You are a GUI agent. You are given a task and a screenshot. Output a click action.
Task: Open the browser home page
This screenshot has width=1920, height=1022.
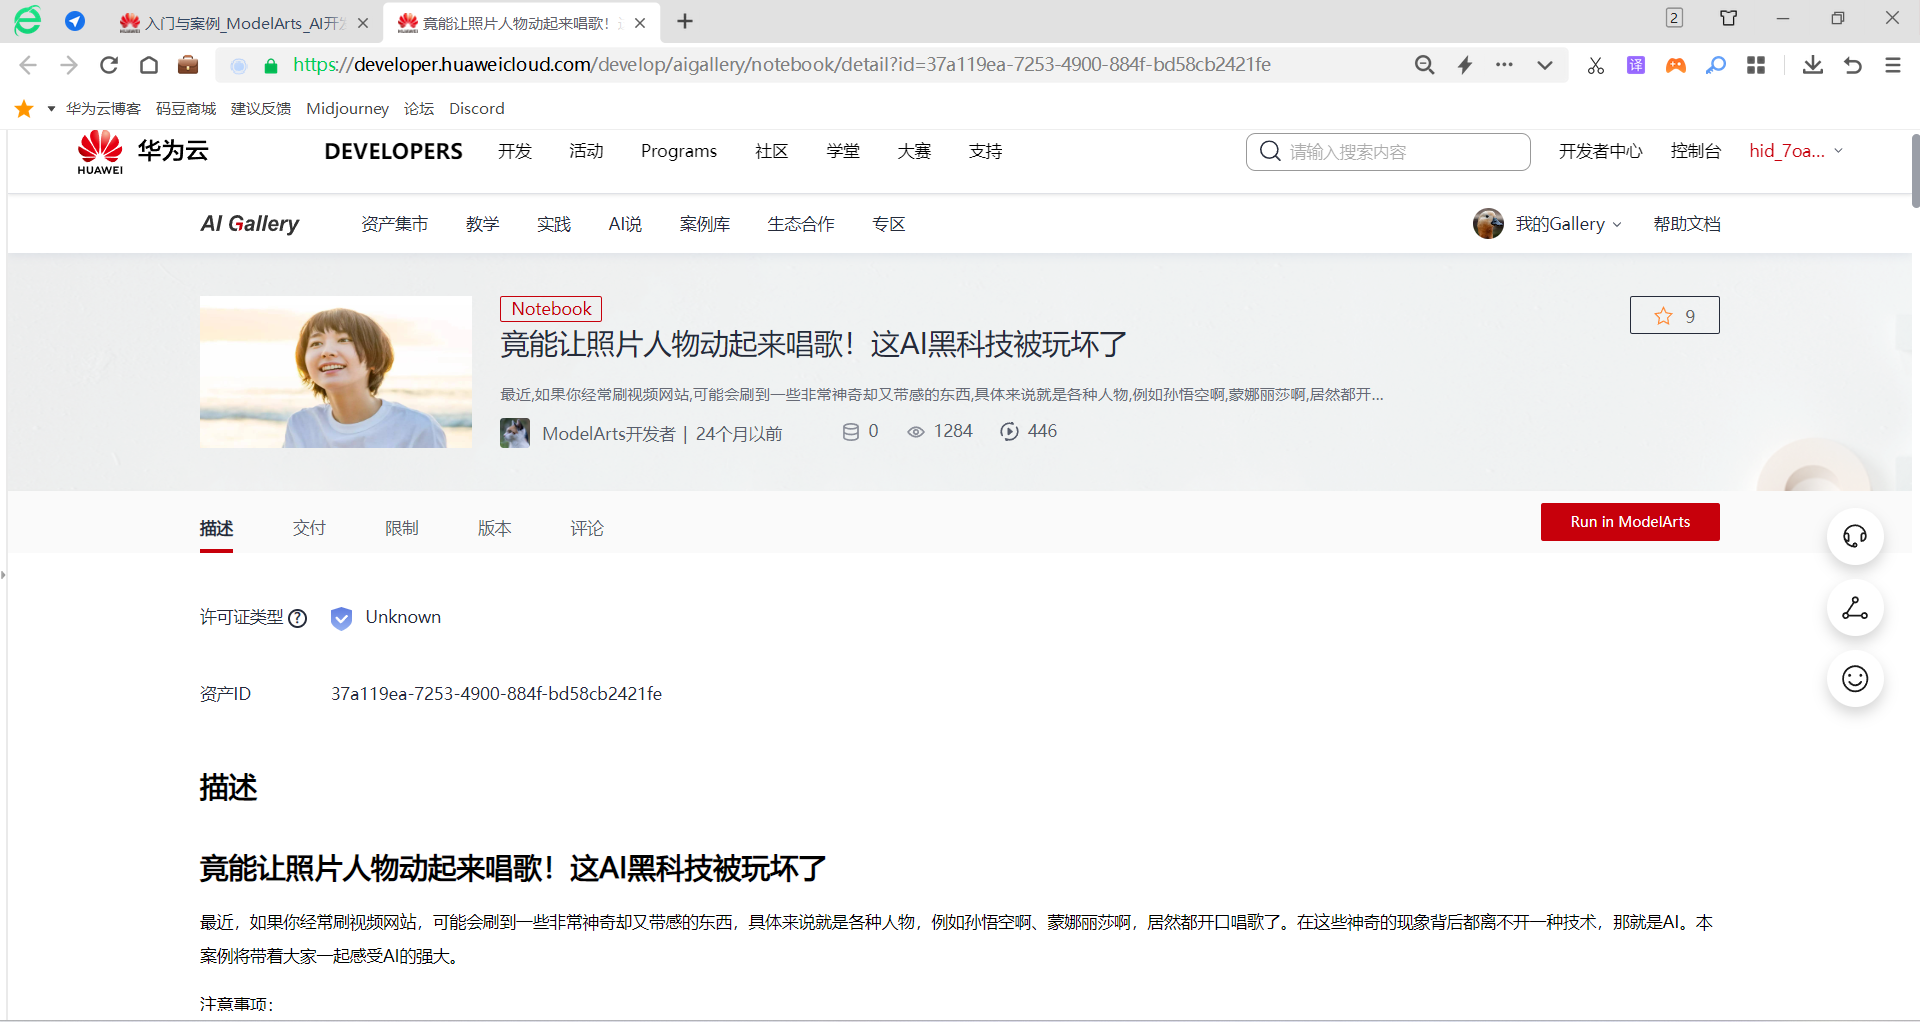coord(149,65)
